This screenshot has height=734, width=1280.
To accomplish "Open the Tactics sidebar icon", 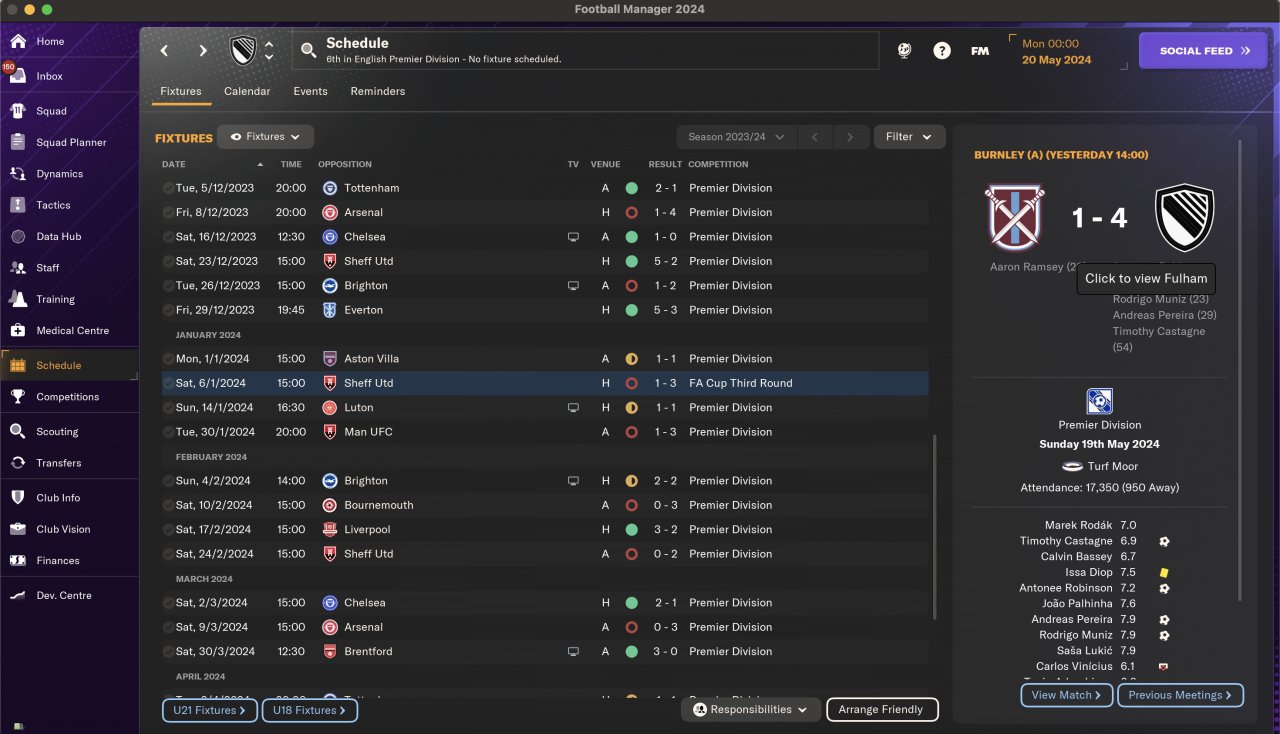I will pos(18,205).
